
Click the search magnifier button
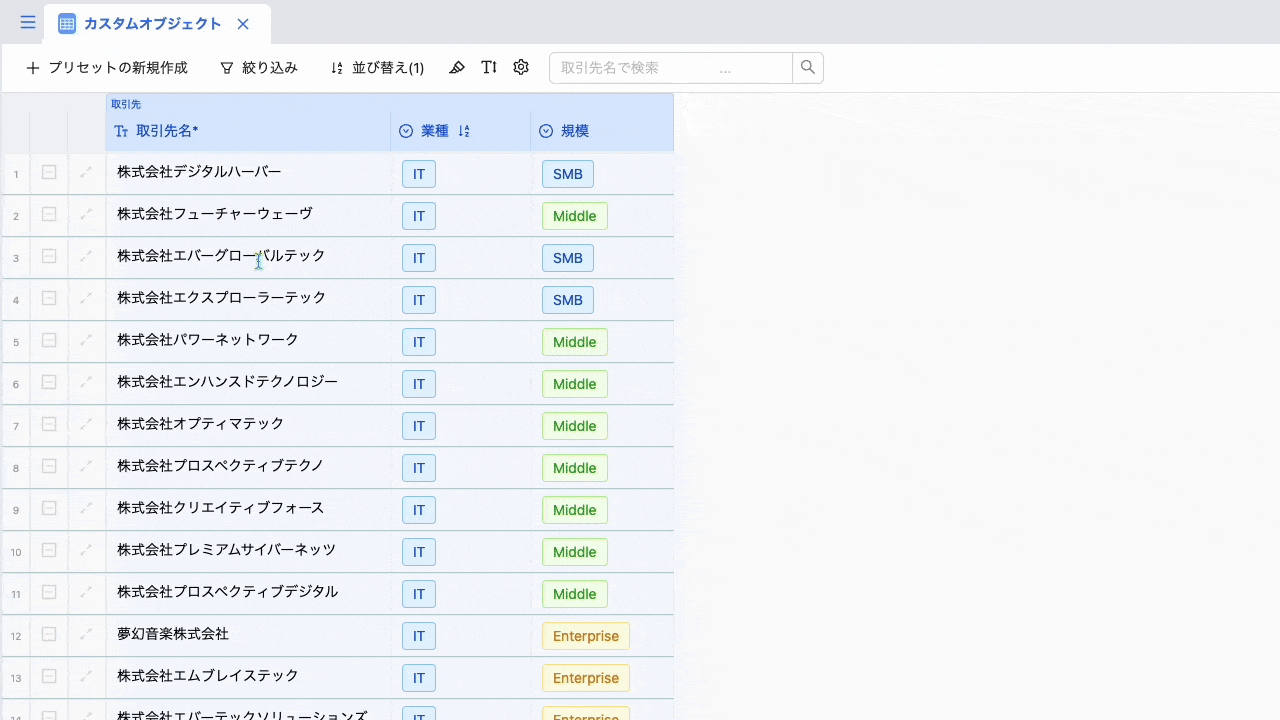[x=808, y=68]
